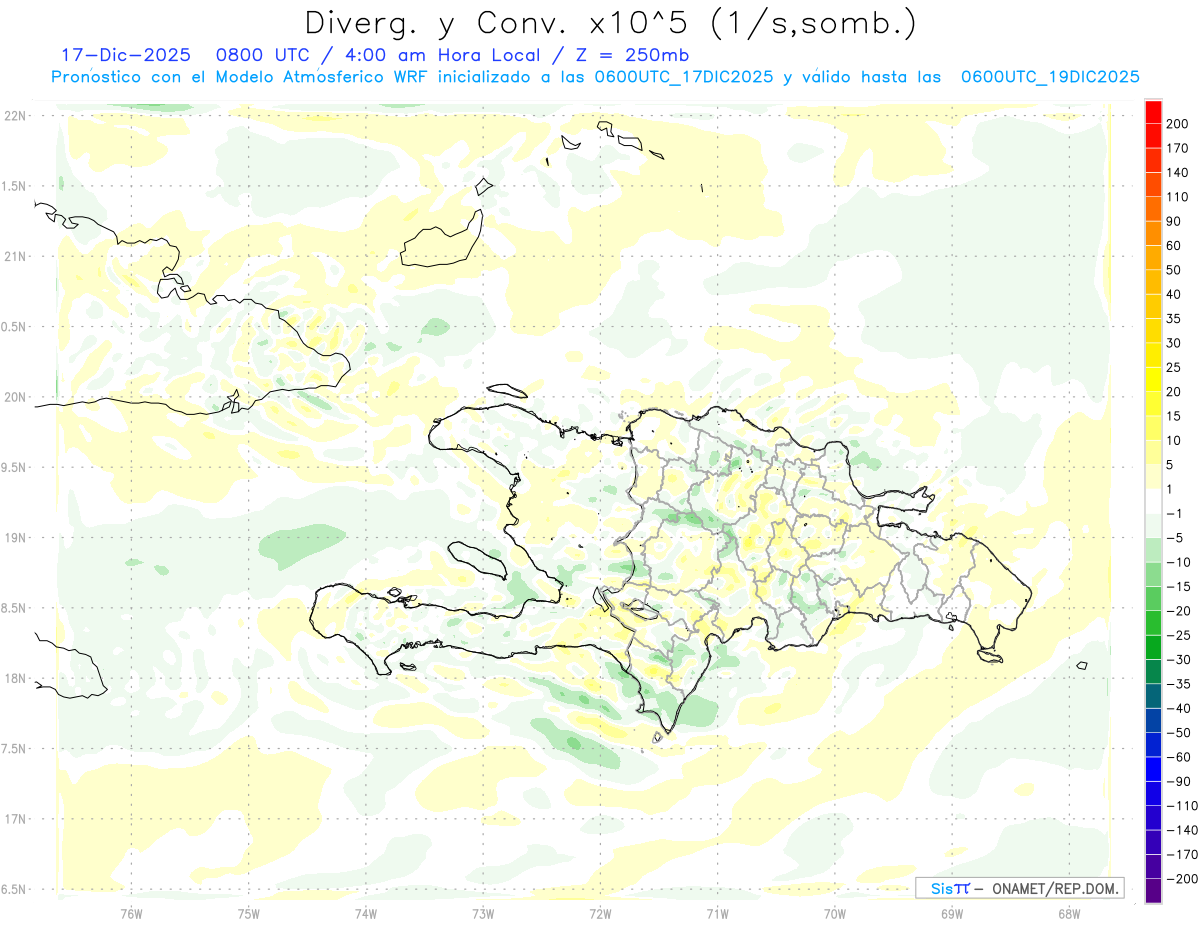
Task: Click the orange colorbar band between 60 and 90
Action: 1153,234
